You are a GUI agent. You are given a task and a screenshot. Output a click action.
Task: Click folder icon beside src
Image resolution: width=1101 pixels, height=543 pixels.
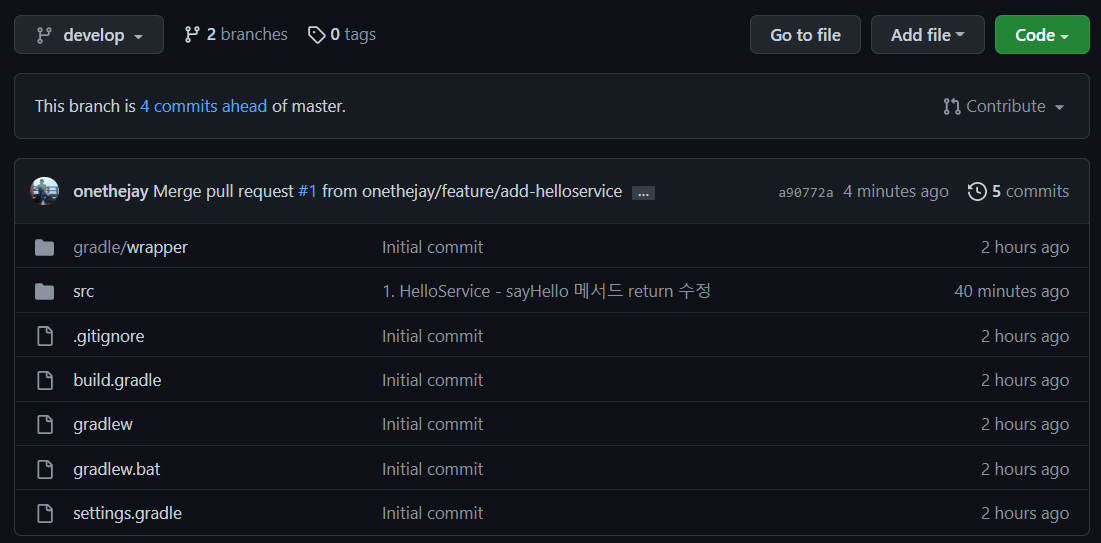[x=44, y=292]
